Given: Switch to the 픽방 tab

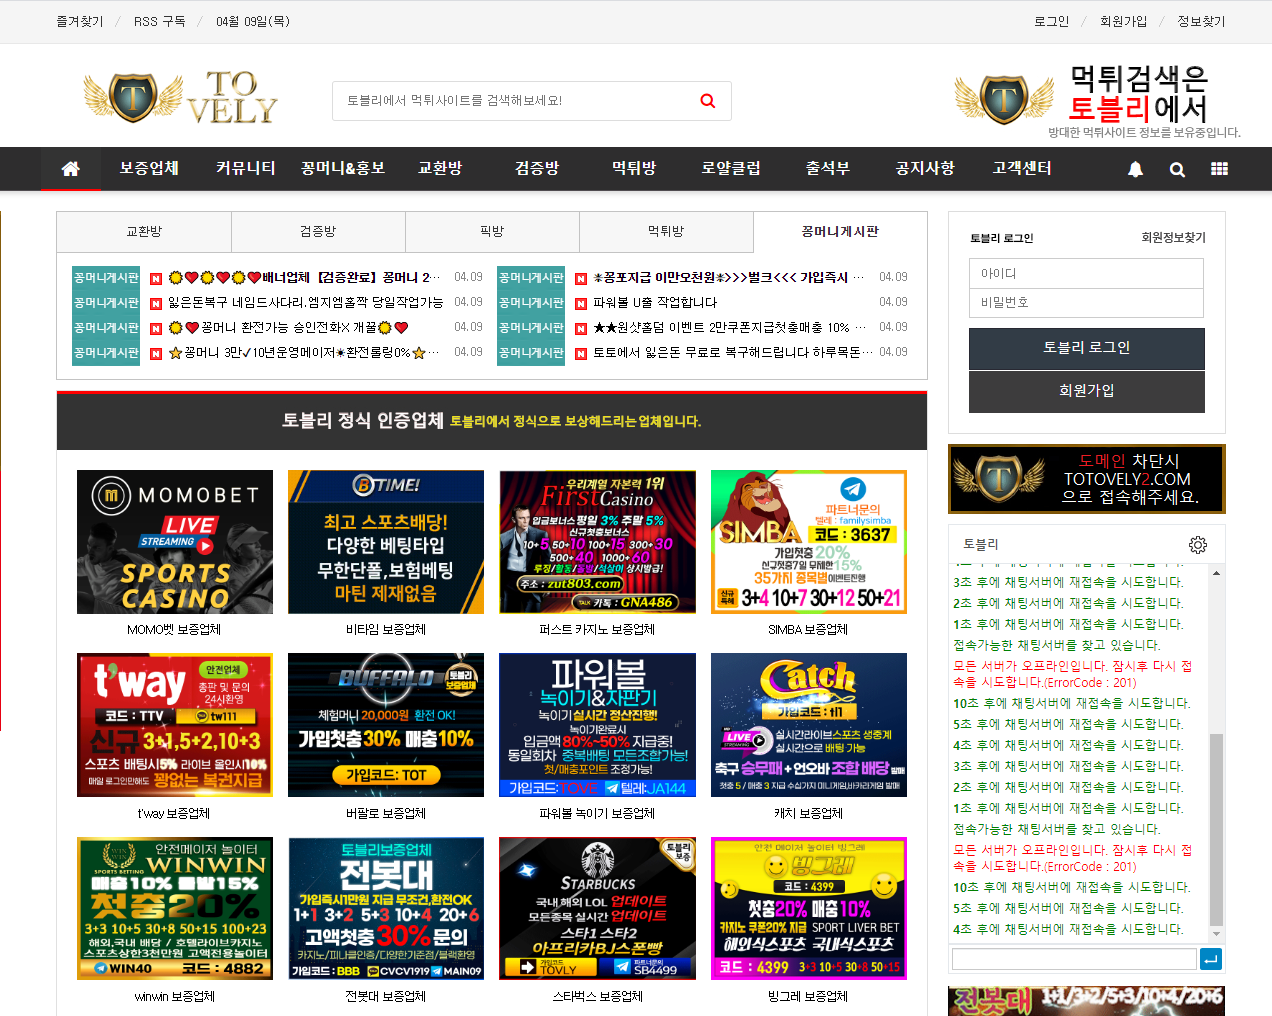Looking at the screenshot, I should pyautogui.click(x=492, y=231).
